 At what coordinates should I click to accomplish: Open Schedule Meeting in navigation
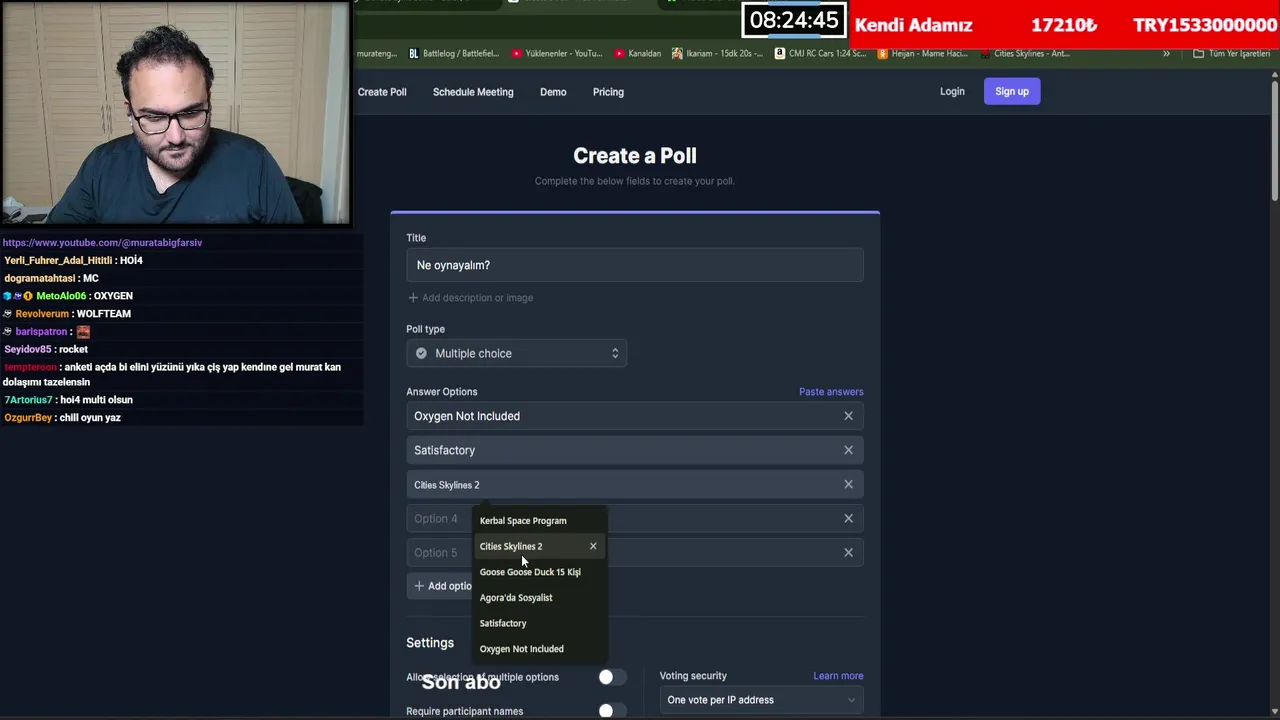[473, 92]
